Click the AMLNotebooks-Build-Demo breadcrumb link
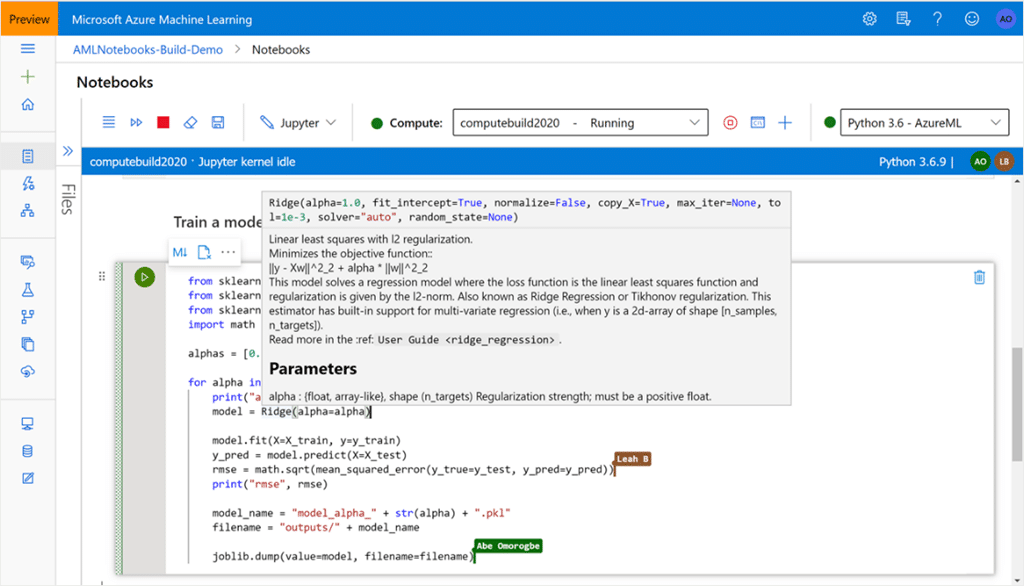Viewport: 1024px width, 586px height. 148,50
